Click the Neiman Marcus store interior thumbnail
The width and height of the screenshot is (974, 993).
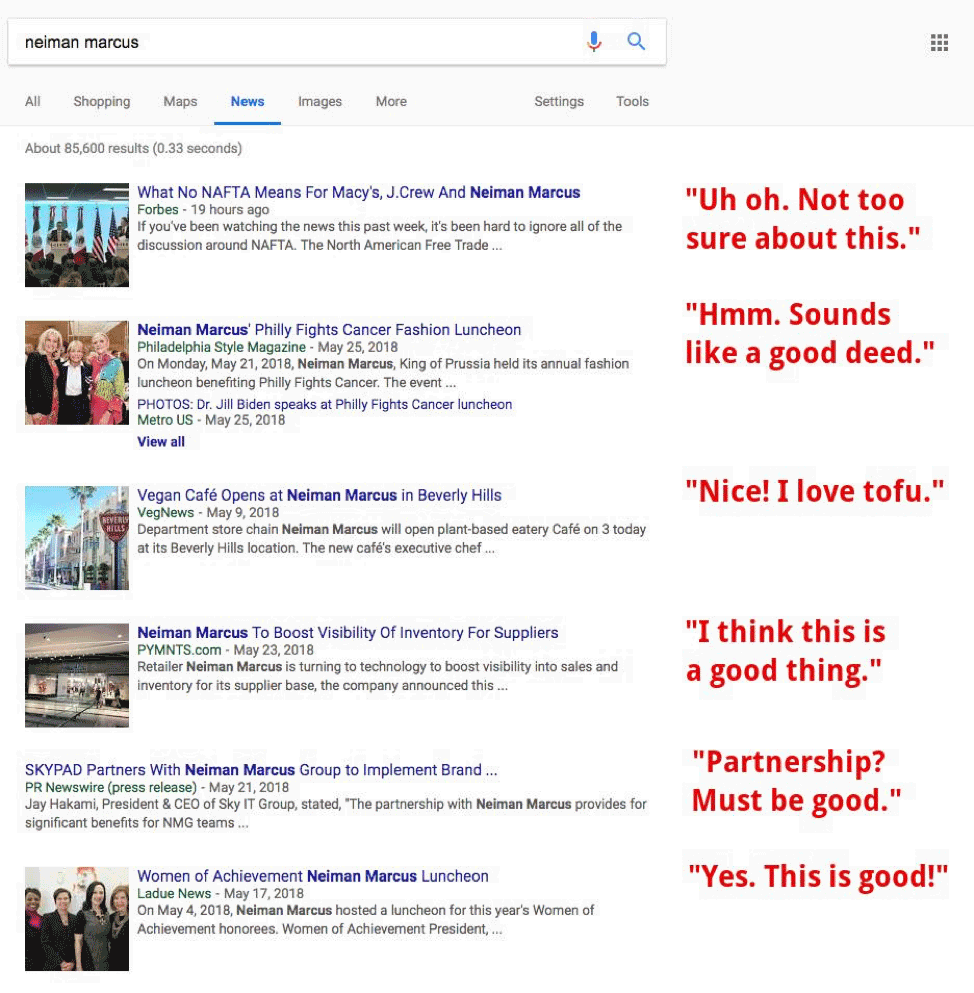(77, 675)
